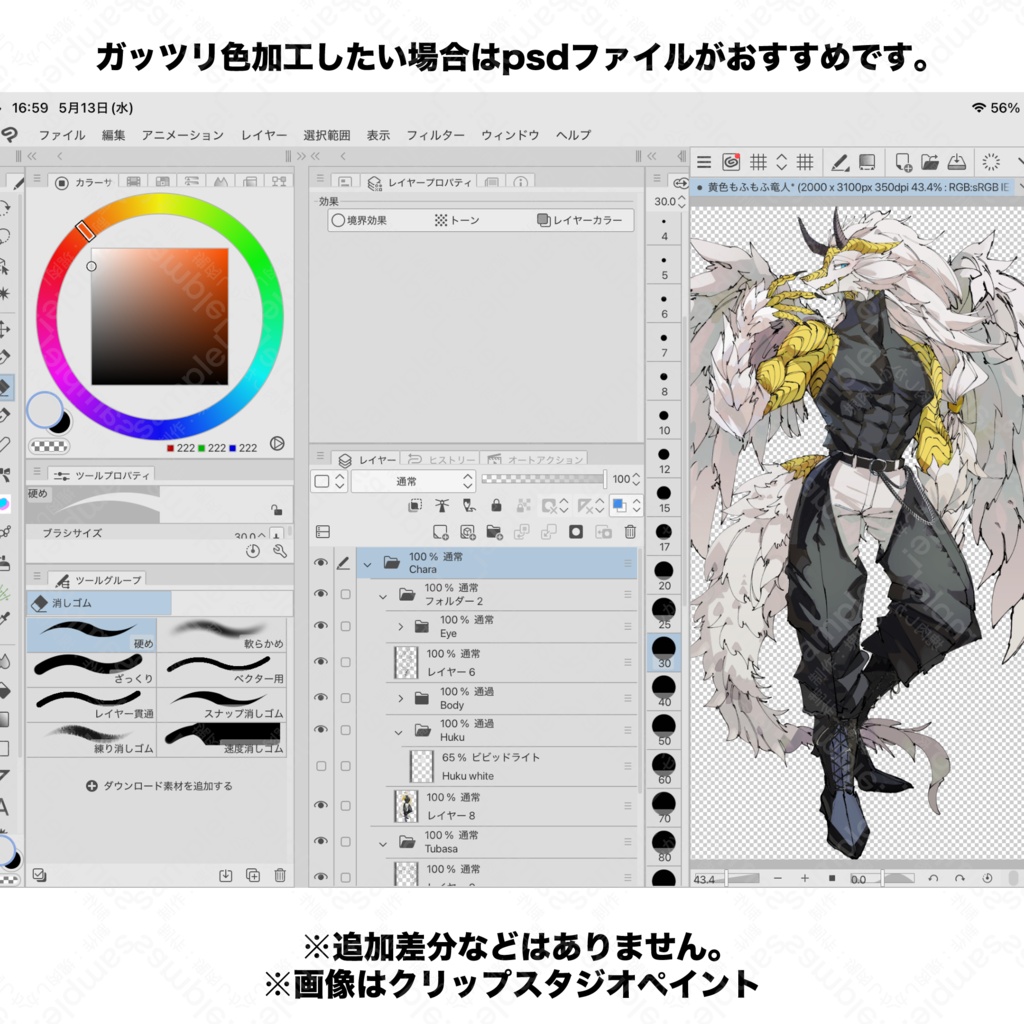
Task: Collapse the Tubasa folder
Action: tap(383, 844)
